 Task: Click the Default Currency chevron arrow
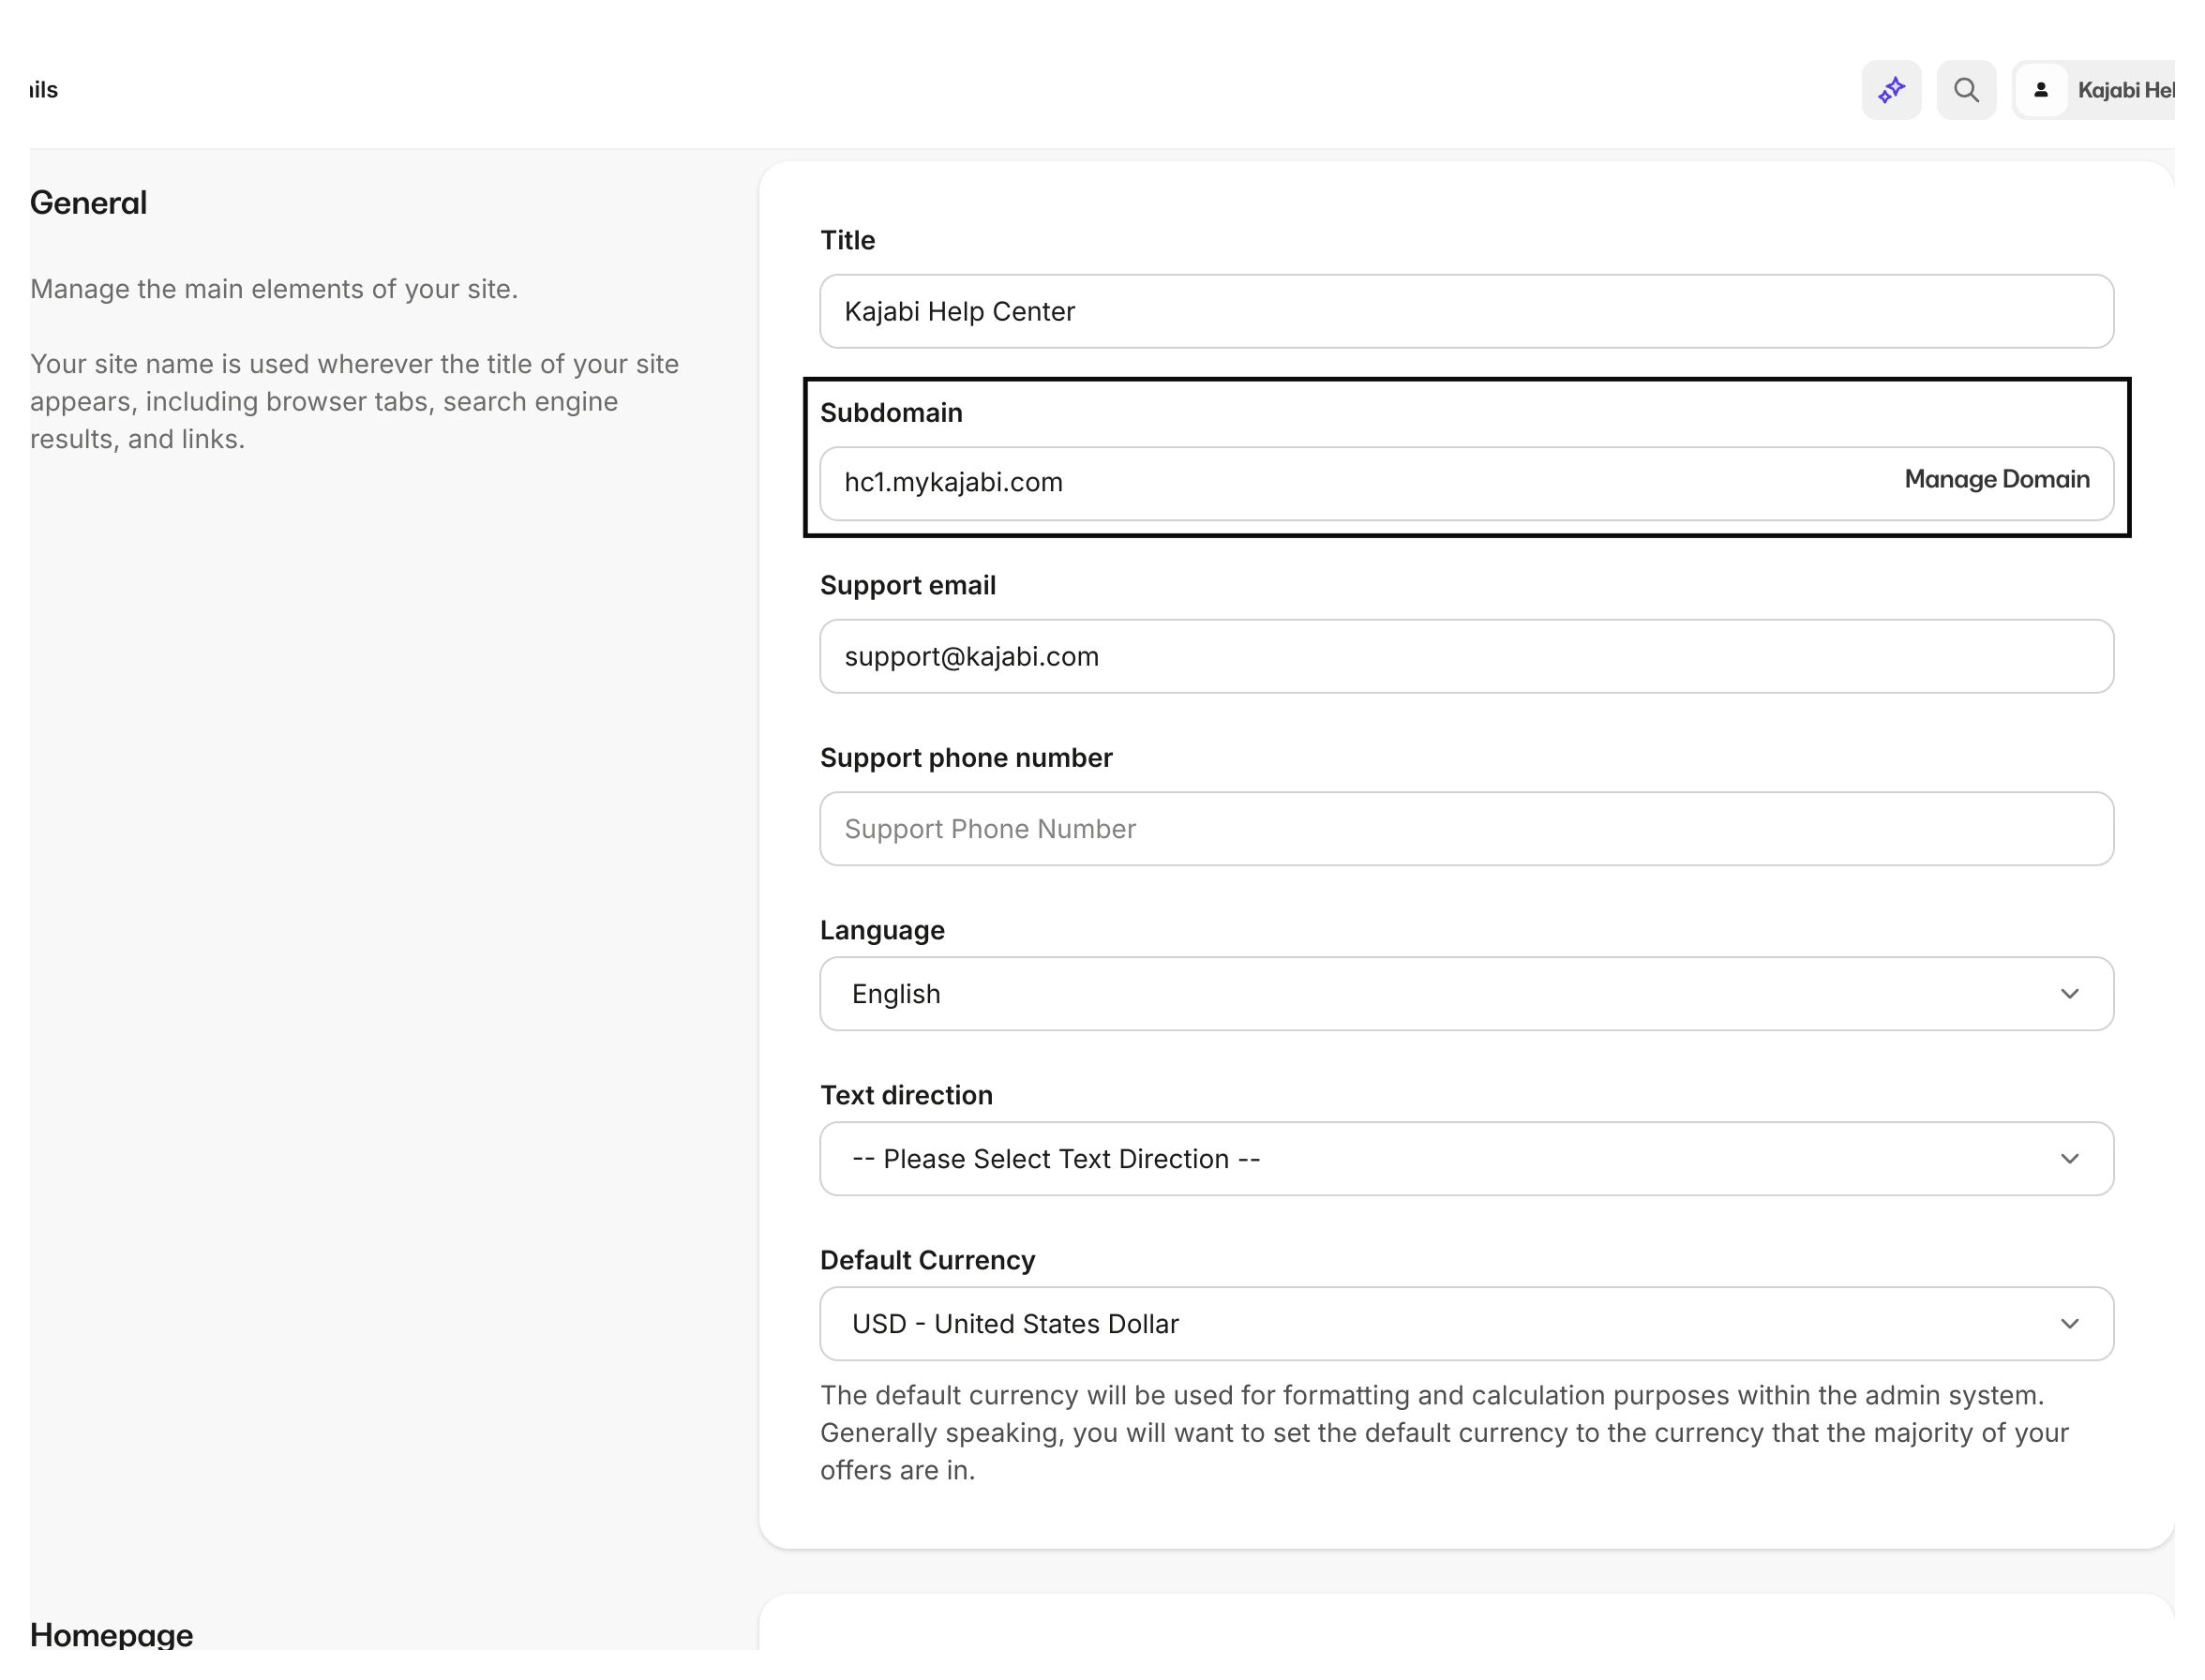pos(2069,1324)
